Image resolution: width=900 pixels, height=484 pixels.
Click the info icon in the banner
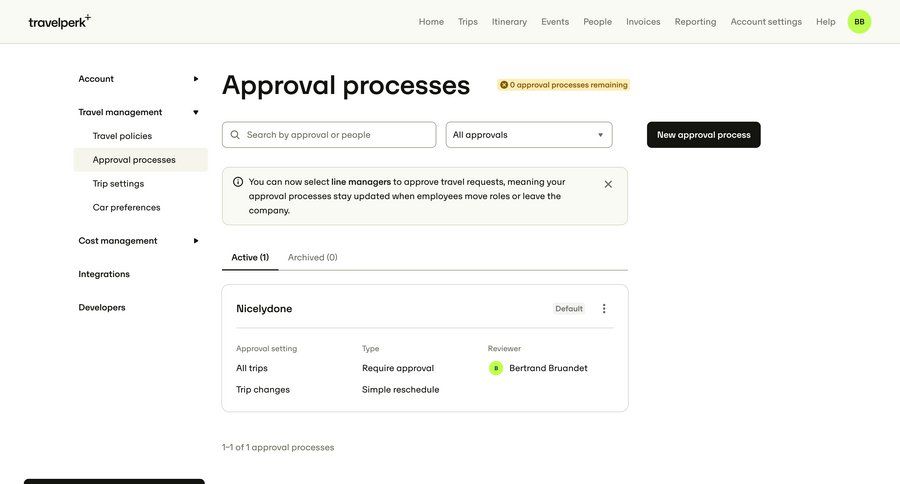tap(238, 182)
